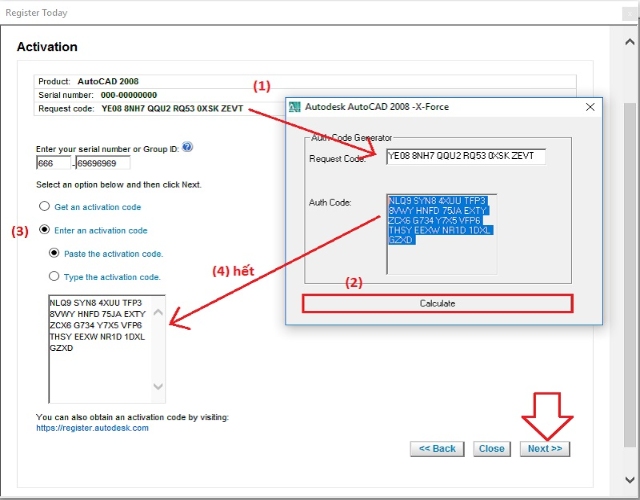Click the main window vertical scrollbar thumb

tap(630, 274)
